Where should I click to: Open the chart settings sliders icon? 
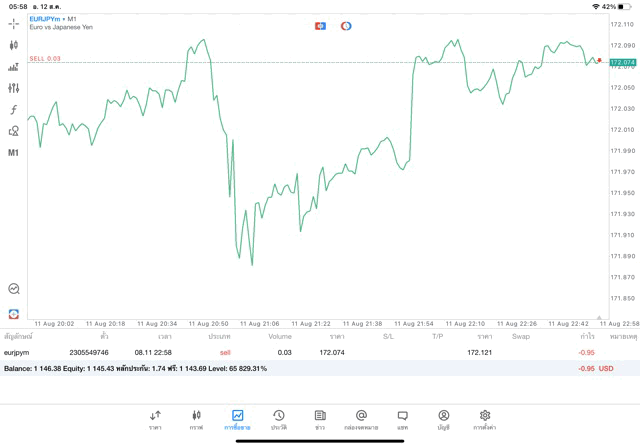pyautogui.click(x=13, y=88)
